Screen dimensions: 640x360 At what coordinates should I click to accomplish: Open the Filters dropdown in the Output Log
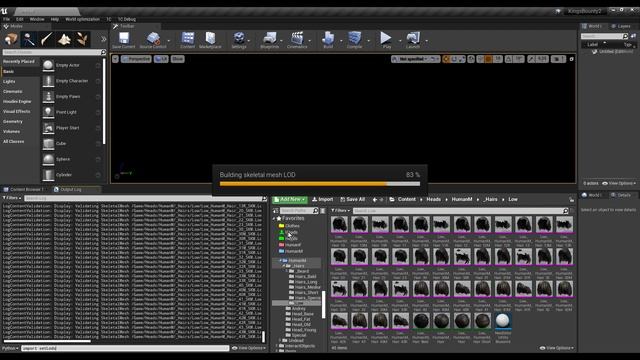[x=12, y=198]
